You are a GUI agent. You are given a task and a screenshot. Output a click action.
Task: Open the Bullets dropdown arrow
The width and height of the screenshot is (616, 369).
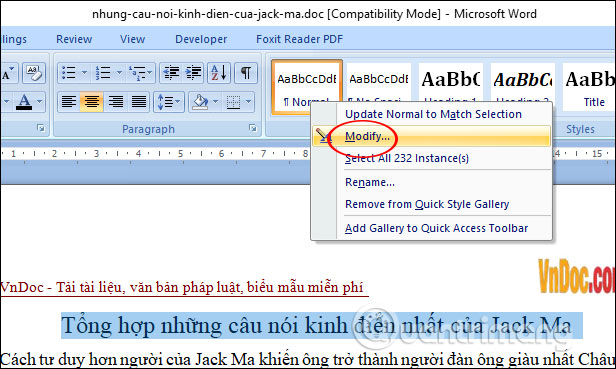[x=84, y=73]
